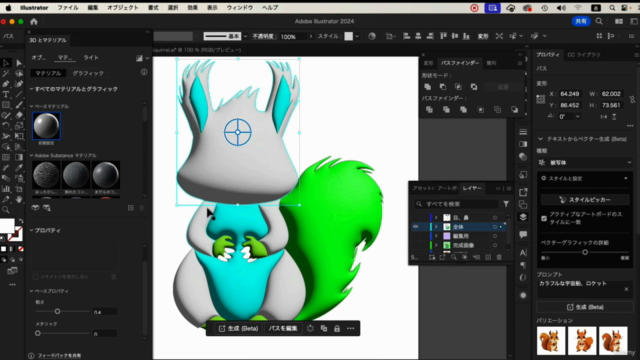Collapse テキストからベクター生成 section
The image size is (640, 360).
pyautogui.click(x=540, y=139)
